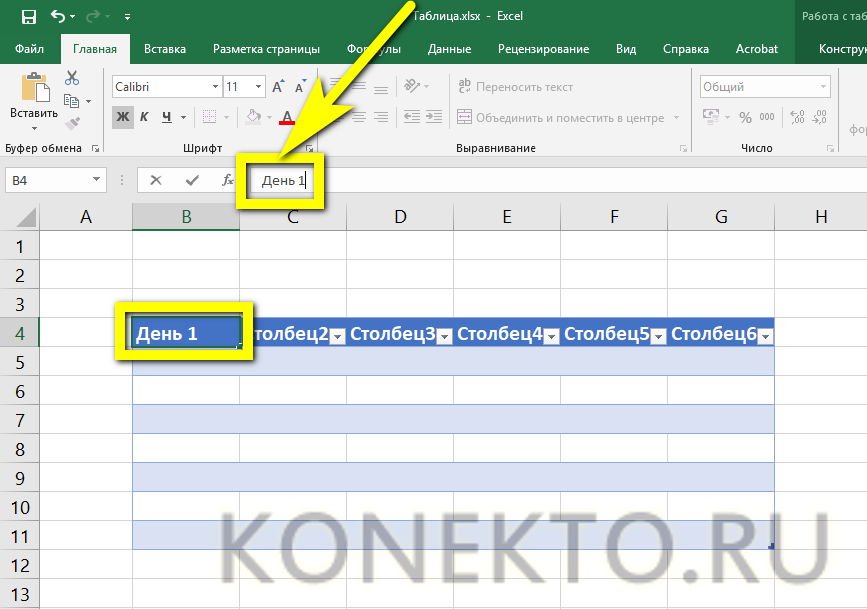Click the Undo arrow in title bar
867x609 pixels.
[58, 17]
